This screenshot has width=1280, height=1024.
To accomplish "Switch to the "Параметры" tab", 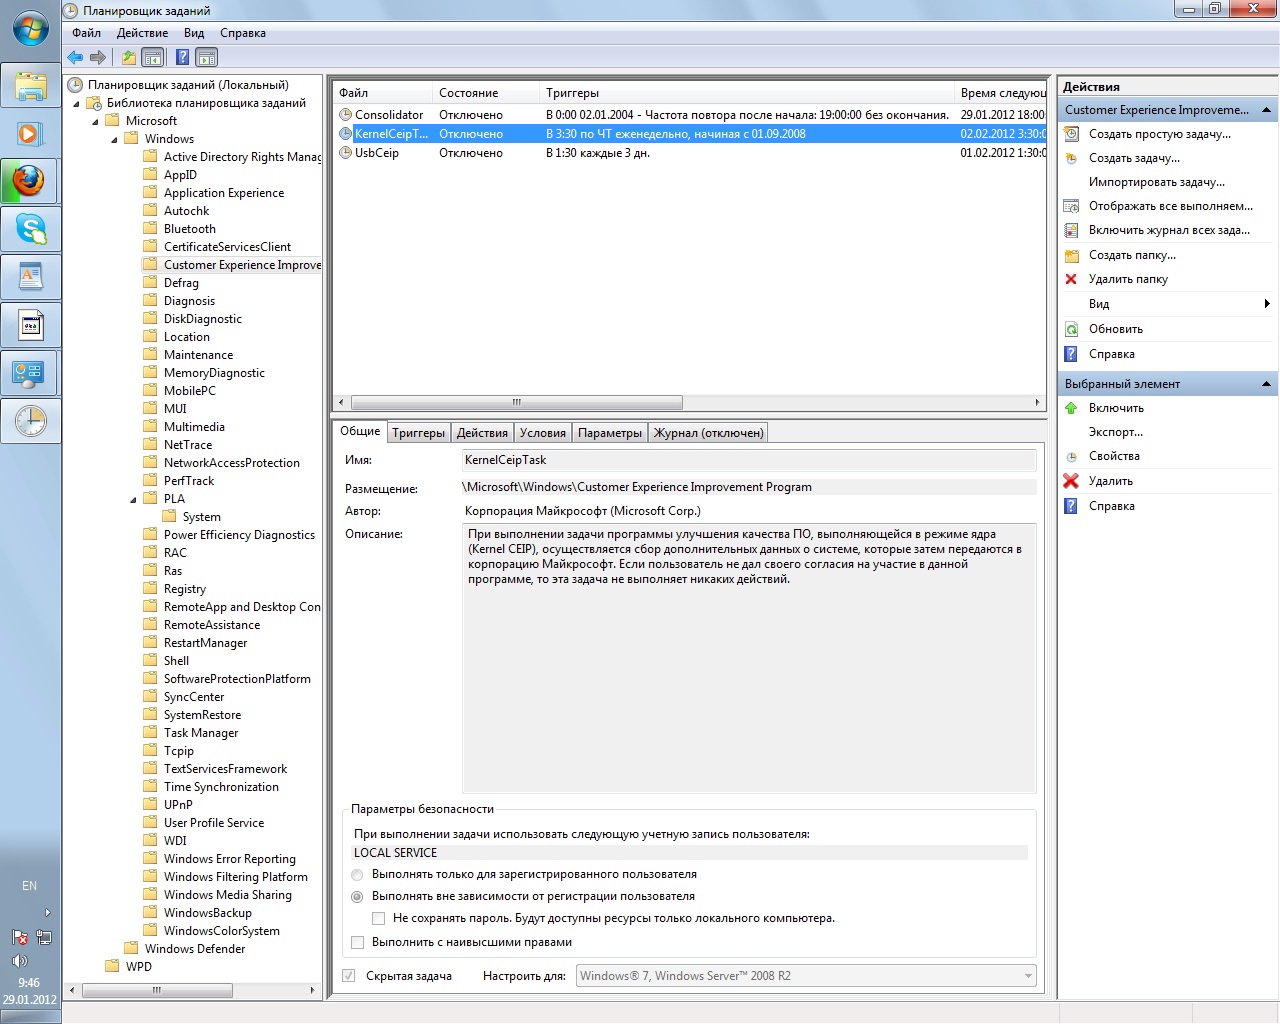I will click(x=610, y=433).
